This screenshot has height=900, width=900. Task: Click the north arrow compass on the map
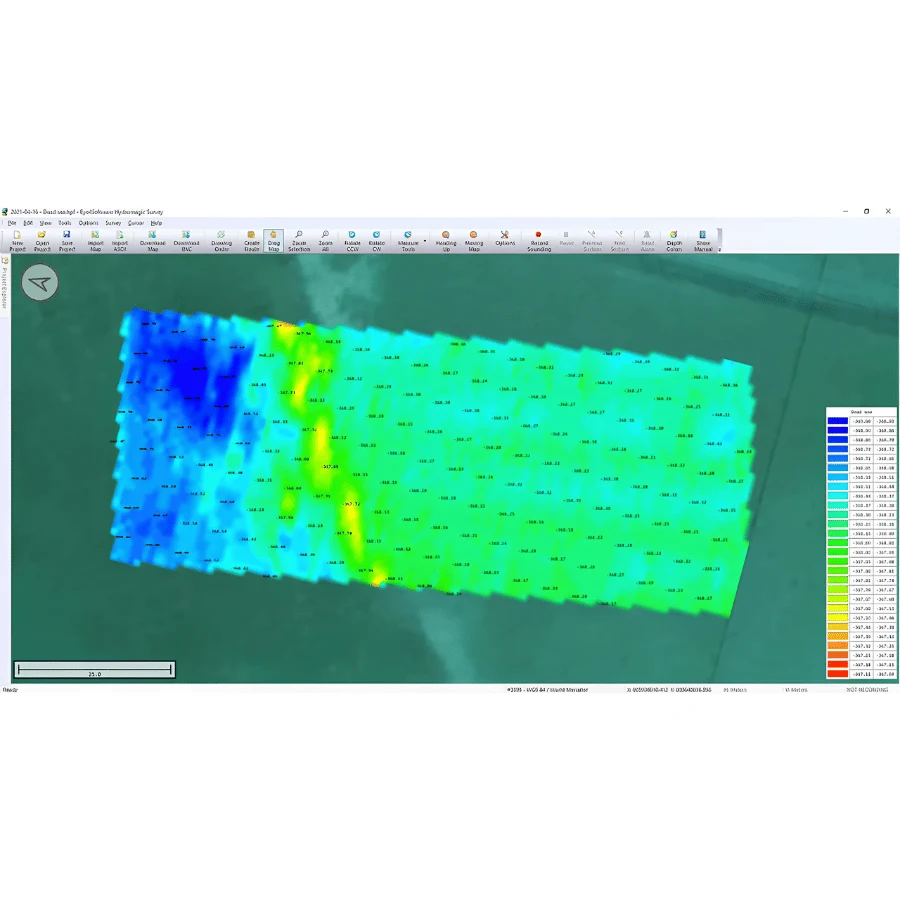40,282
